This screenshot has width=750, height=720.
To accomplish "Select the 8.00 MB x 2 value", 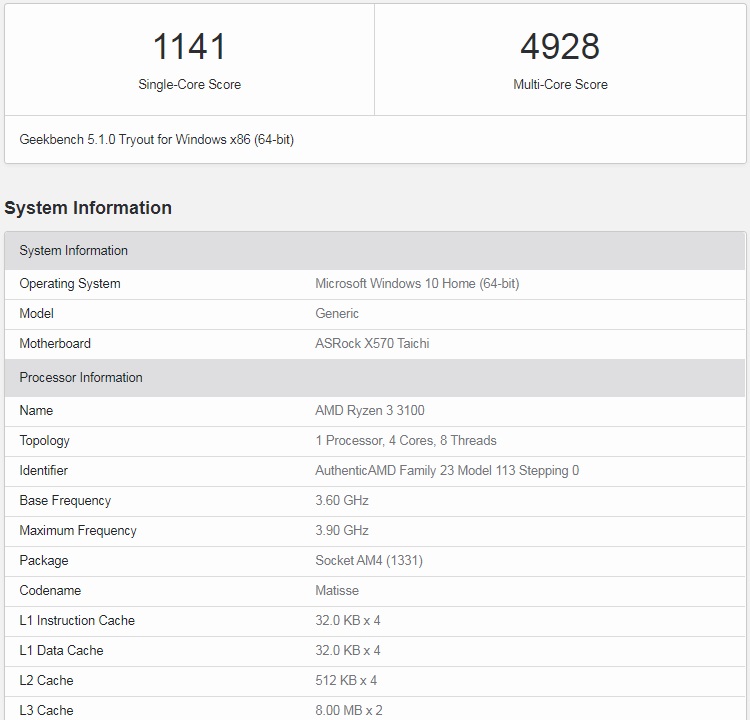I will [x=349, y=710].
